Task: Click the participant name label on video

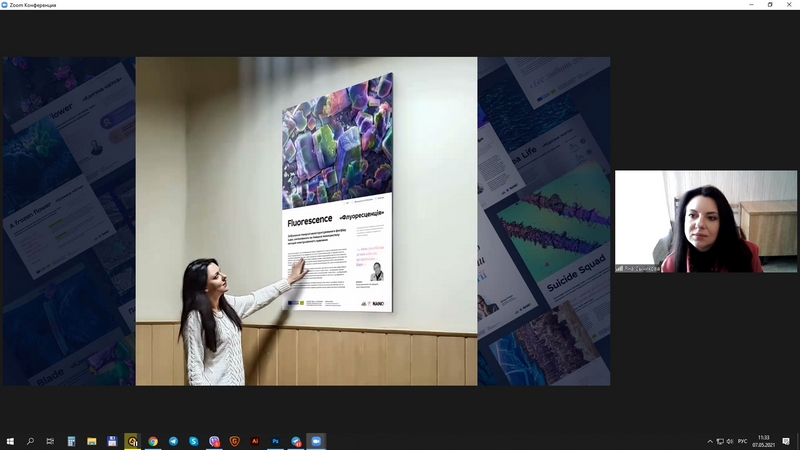Action: click(638, 268)
